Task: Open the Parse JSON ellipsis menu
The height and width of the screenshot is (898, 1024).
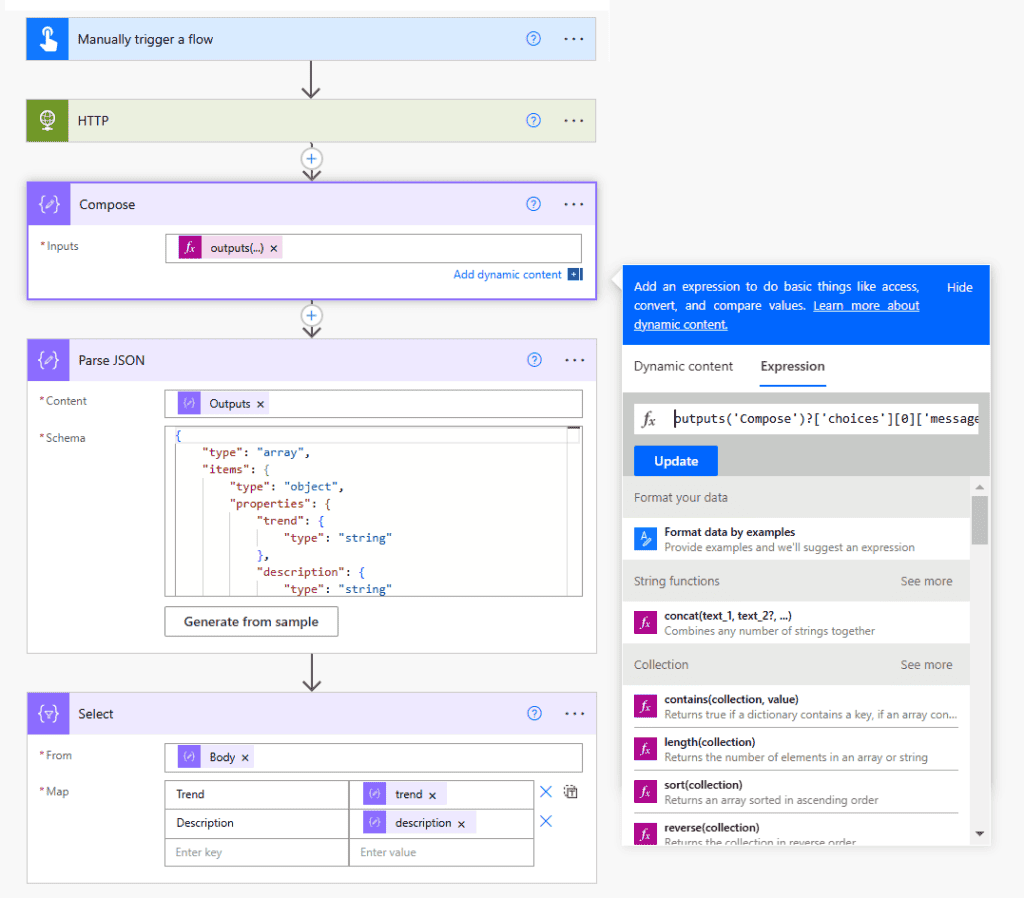Action: point(574,360)
